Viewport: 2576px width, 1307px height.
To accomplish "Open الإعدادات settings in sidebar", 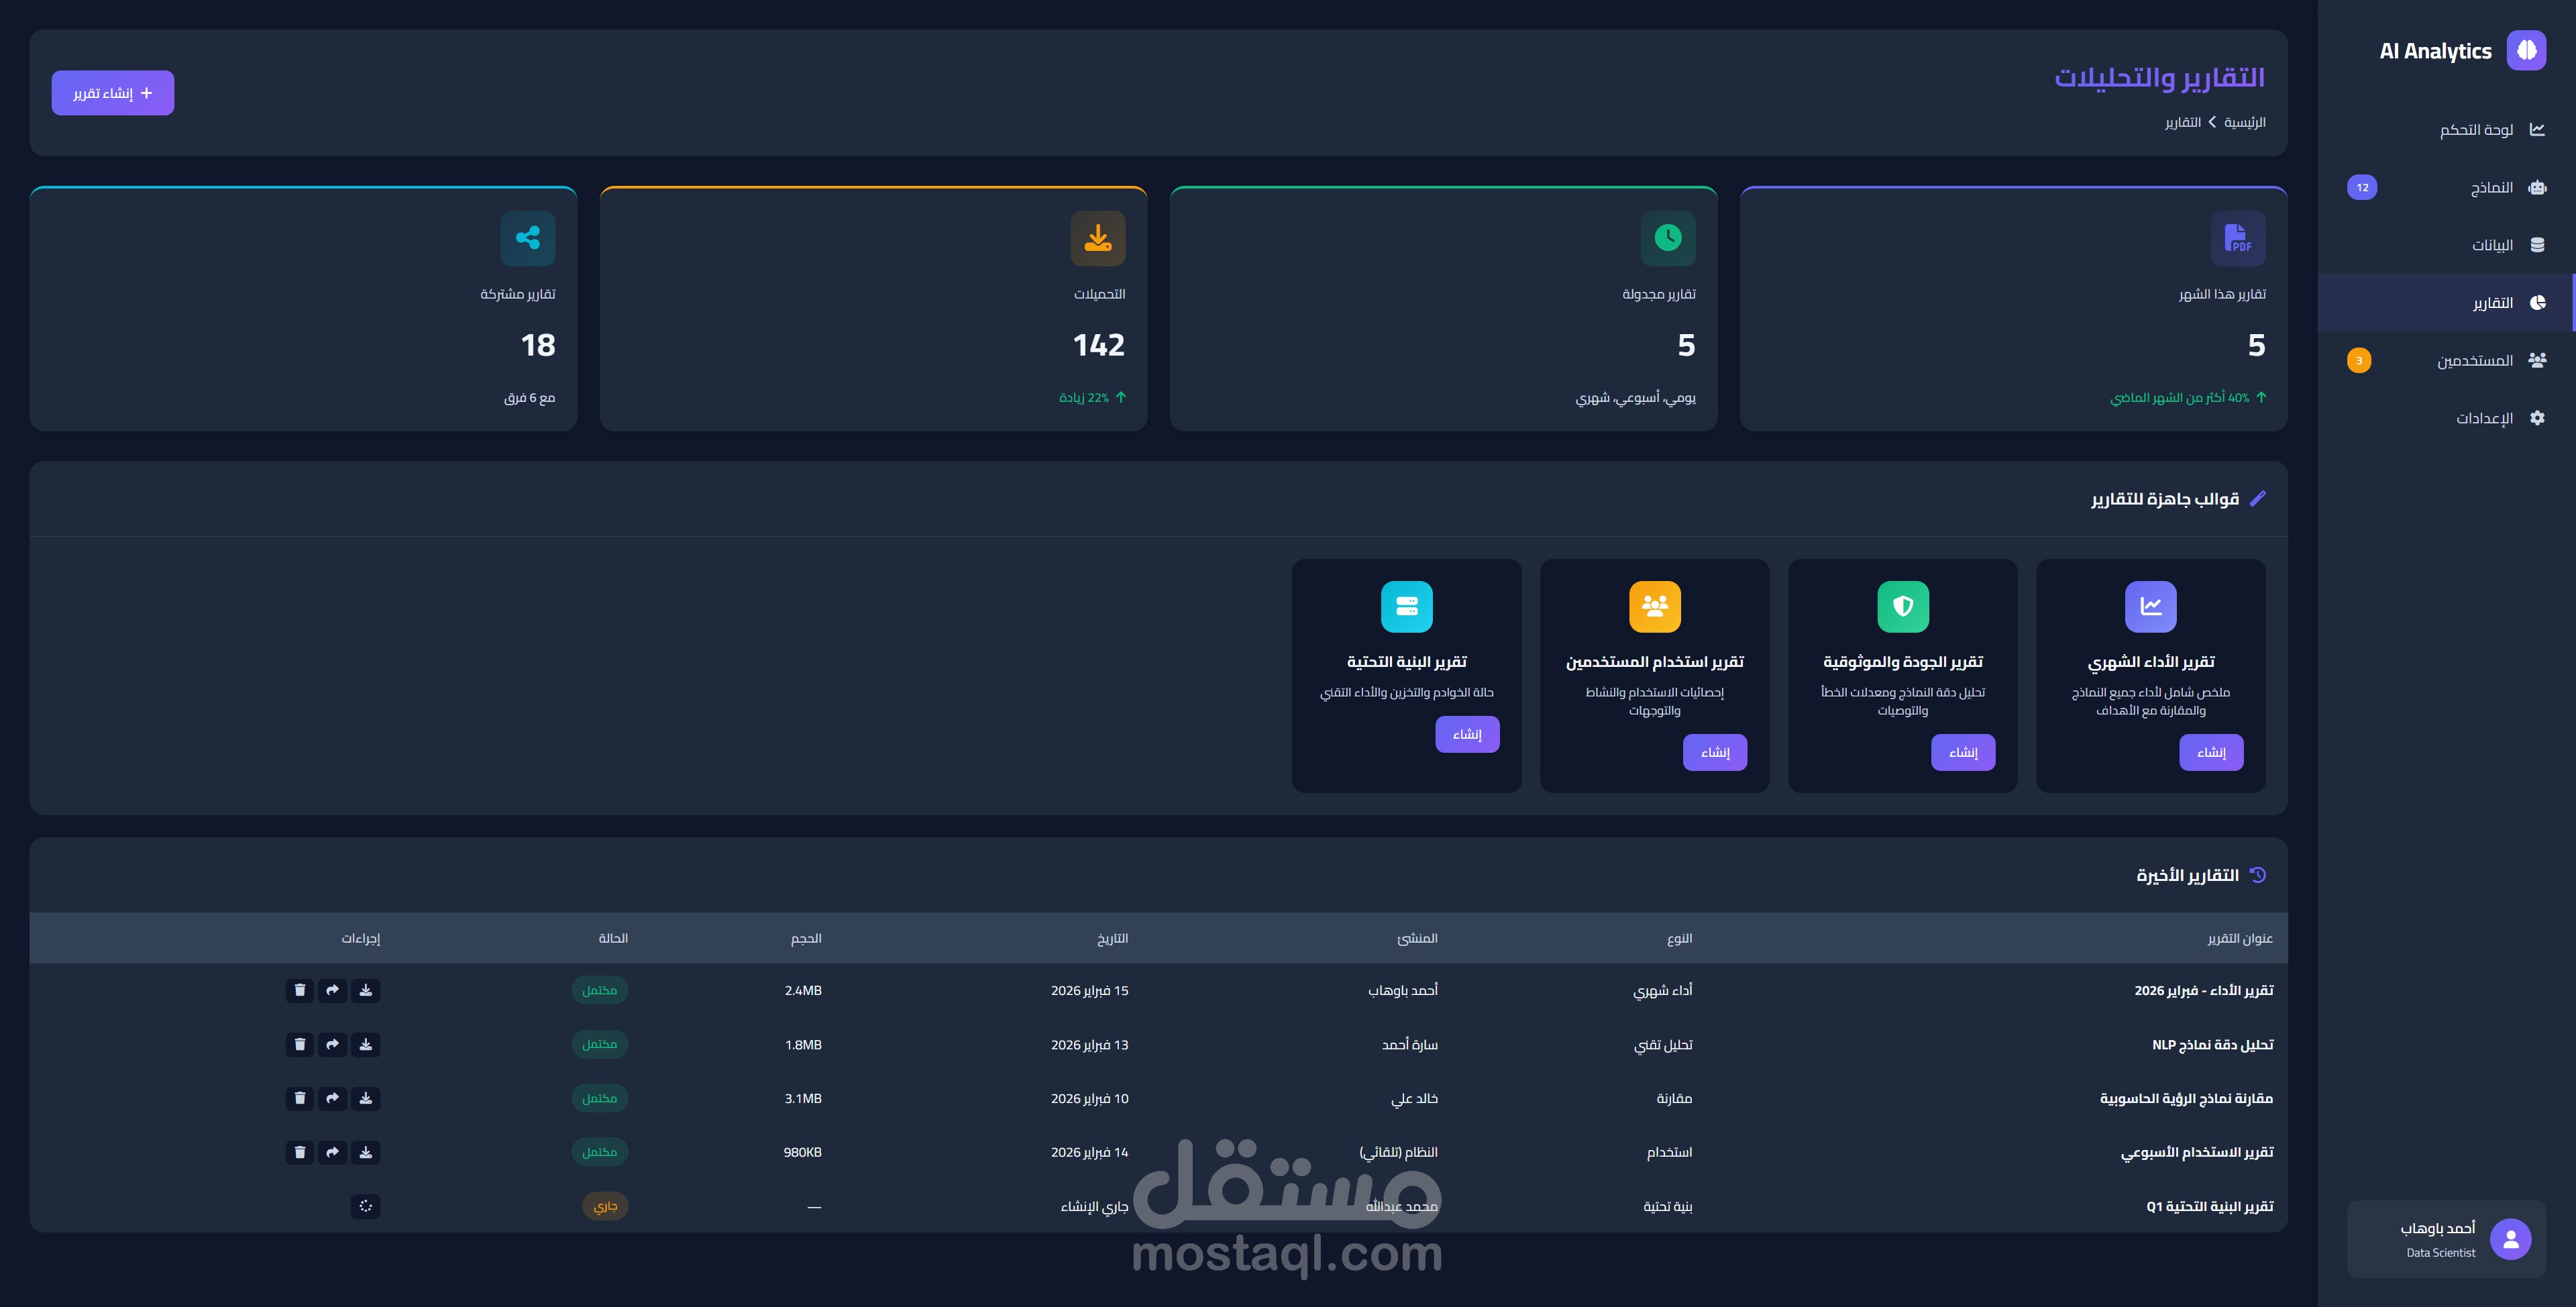I will [x=2484, y=418].
